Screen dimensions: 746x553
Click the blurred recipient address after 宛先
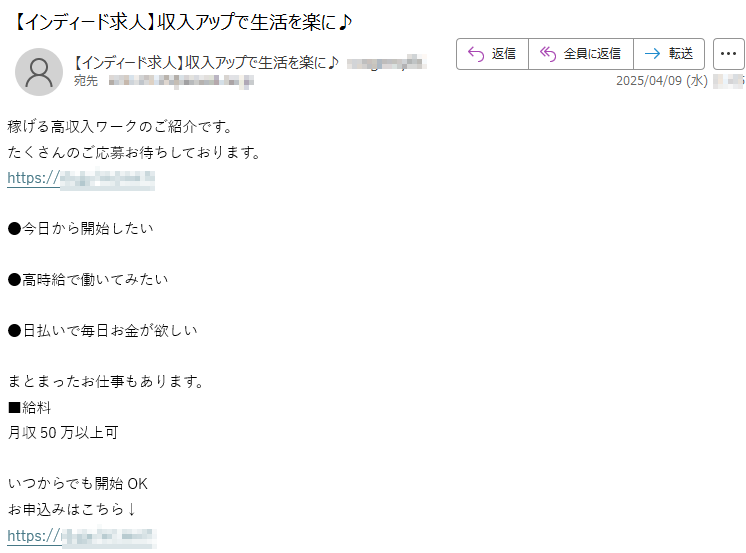click(x=181, y=81)
